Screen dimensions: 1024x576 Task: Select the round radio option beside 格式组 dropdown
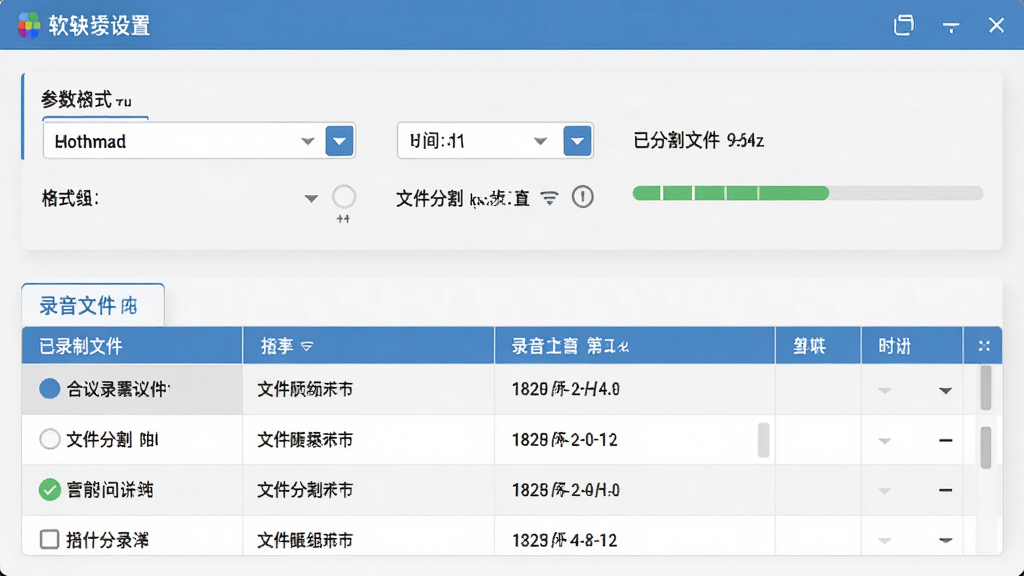(344, 197)
